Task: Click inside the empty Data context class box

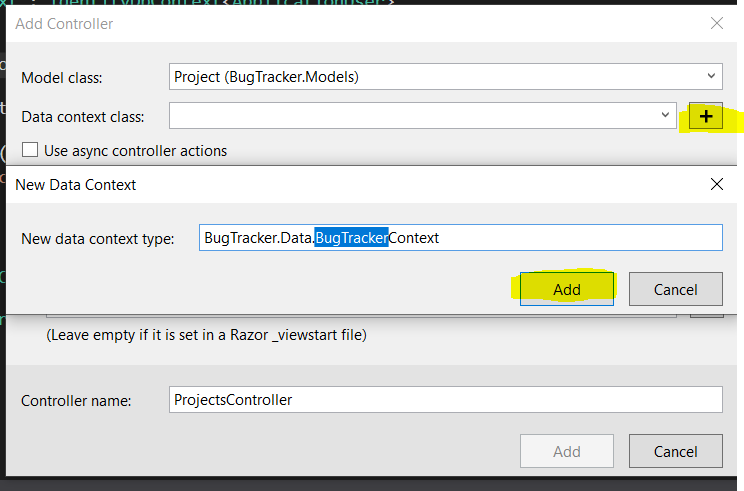Action: [x=415, y=117]
